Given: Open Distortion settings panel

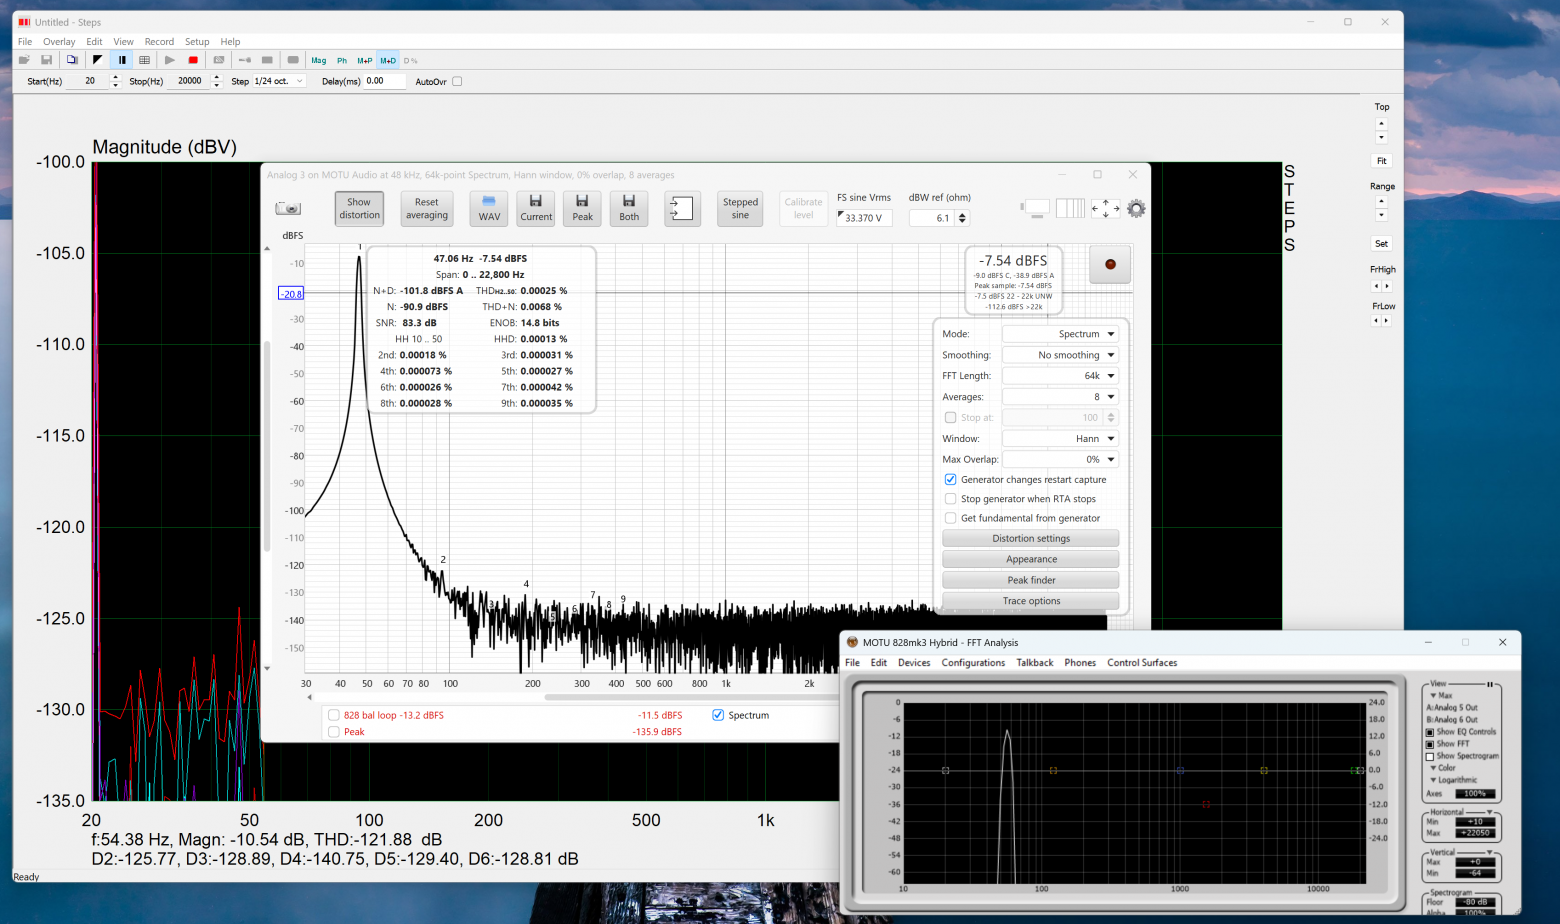Looking at the screenshot, I should [x=1031, y=539].
